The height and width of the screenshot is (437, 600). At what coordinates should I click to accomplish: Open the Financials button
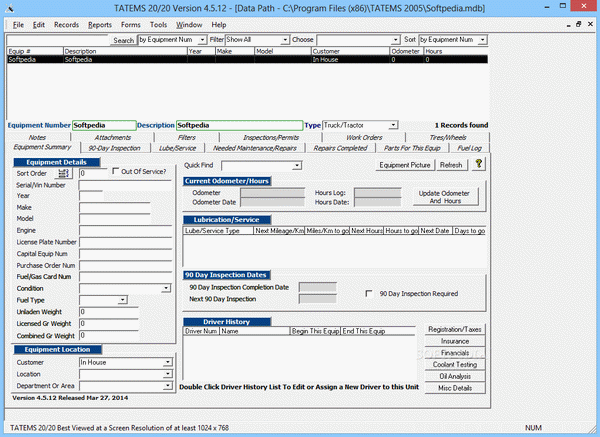tap(455, 353)
